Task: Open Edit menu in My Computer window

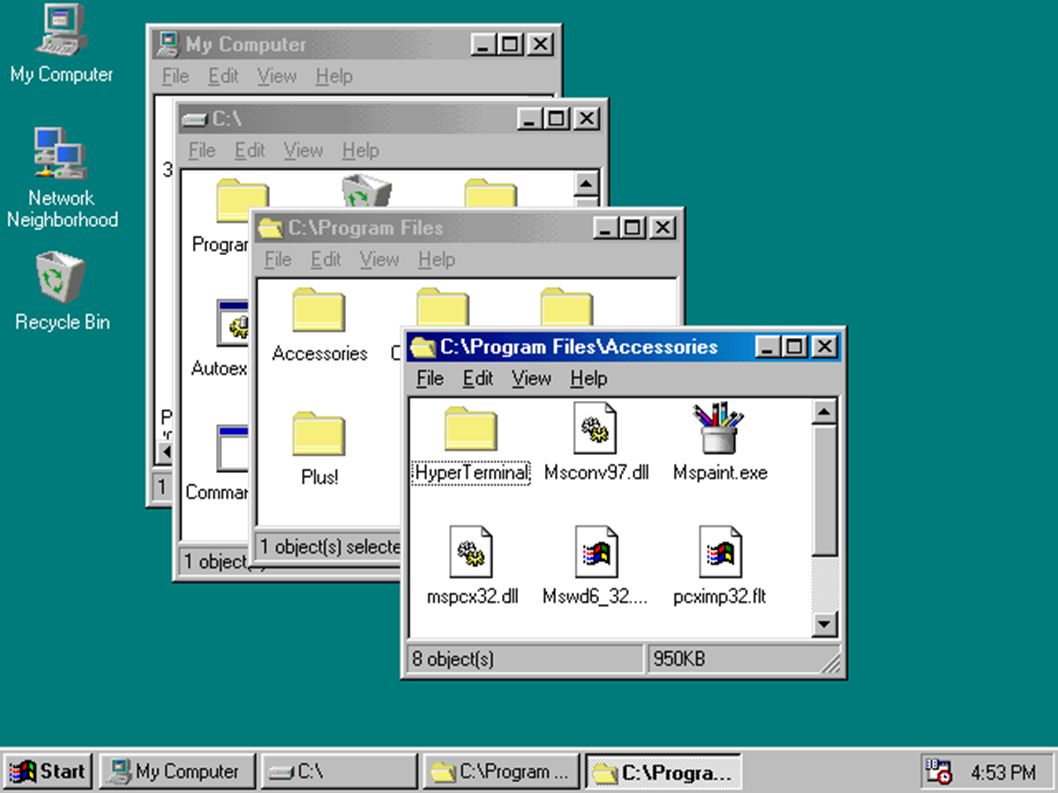Action: (x=223, y=76)
